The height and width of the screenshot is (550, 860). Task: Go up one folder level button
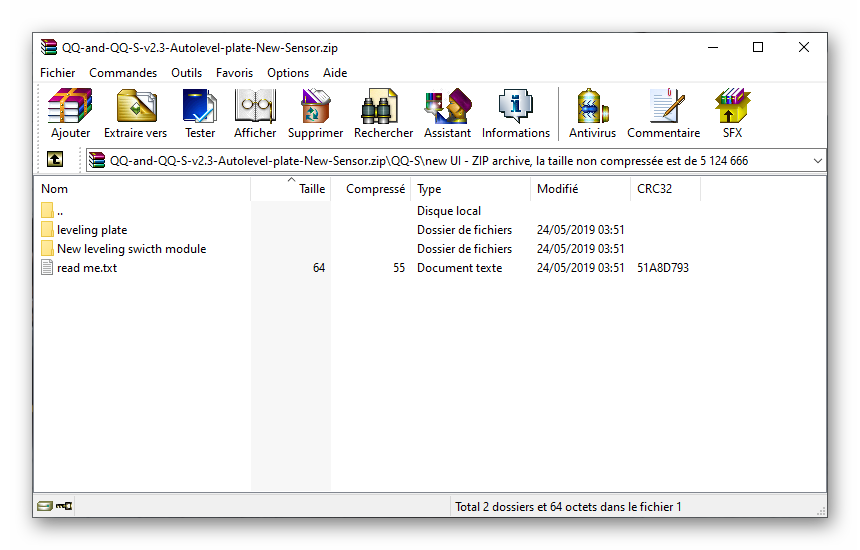(x=55, y=160)
